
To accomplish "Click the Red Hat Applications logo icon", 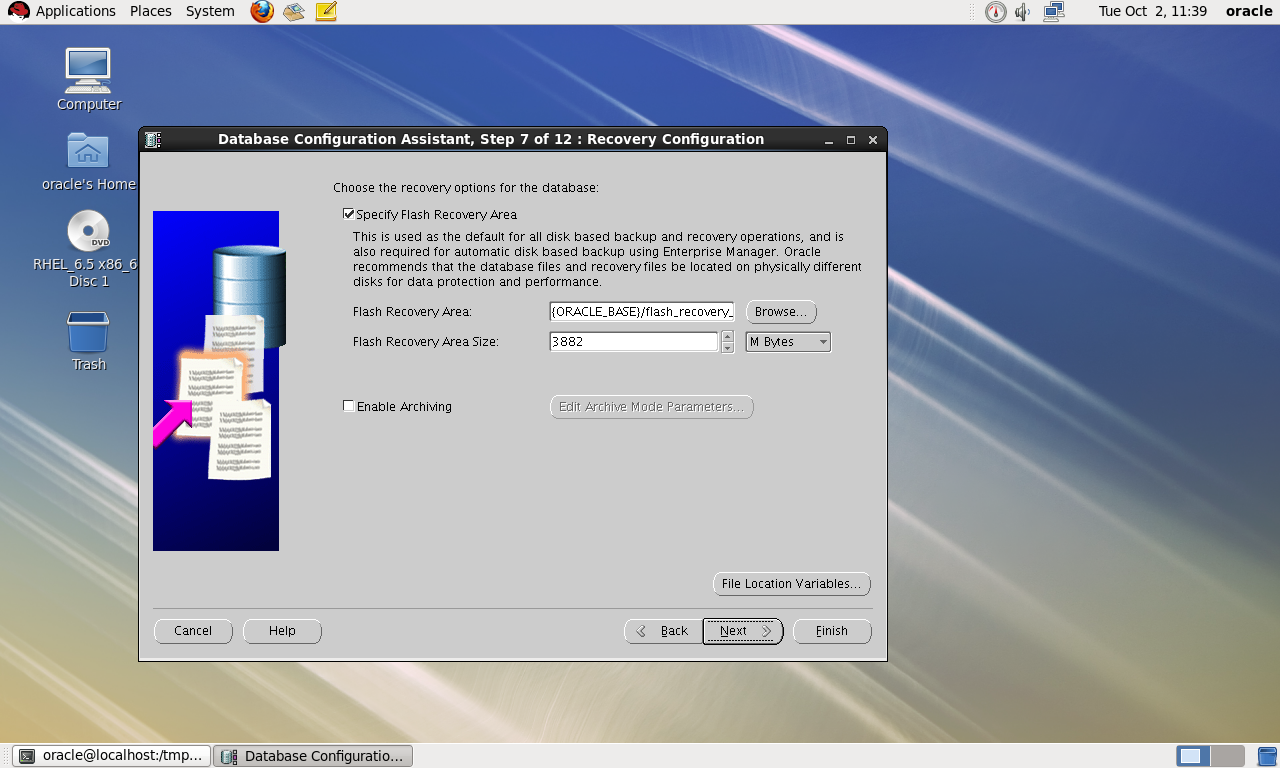I will coord(18,12).
